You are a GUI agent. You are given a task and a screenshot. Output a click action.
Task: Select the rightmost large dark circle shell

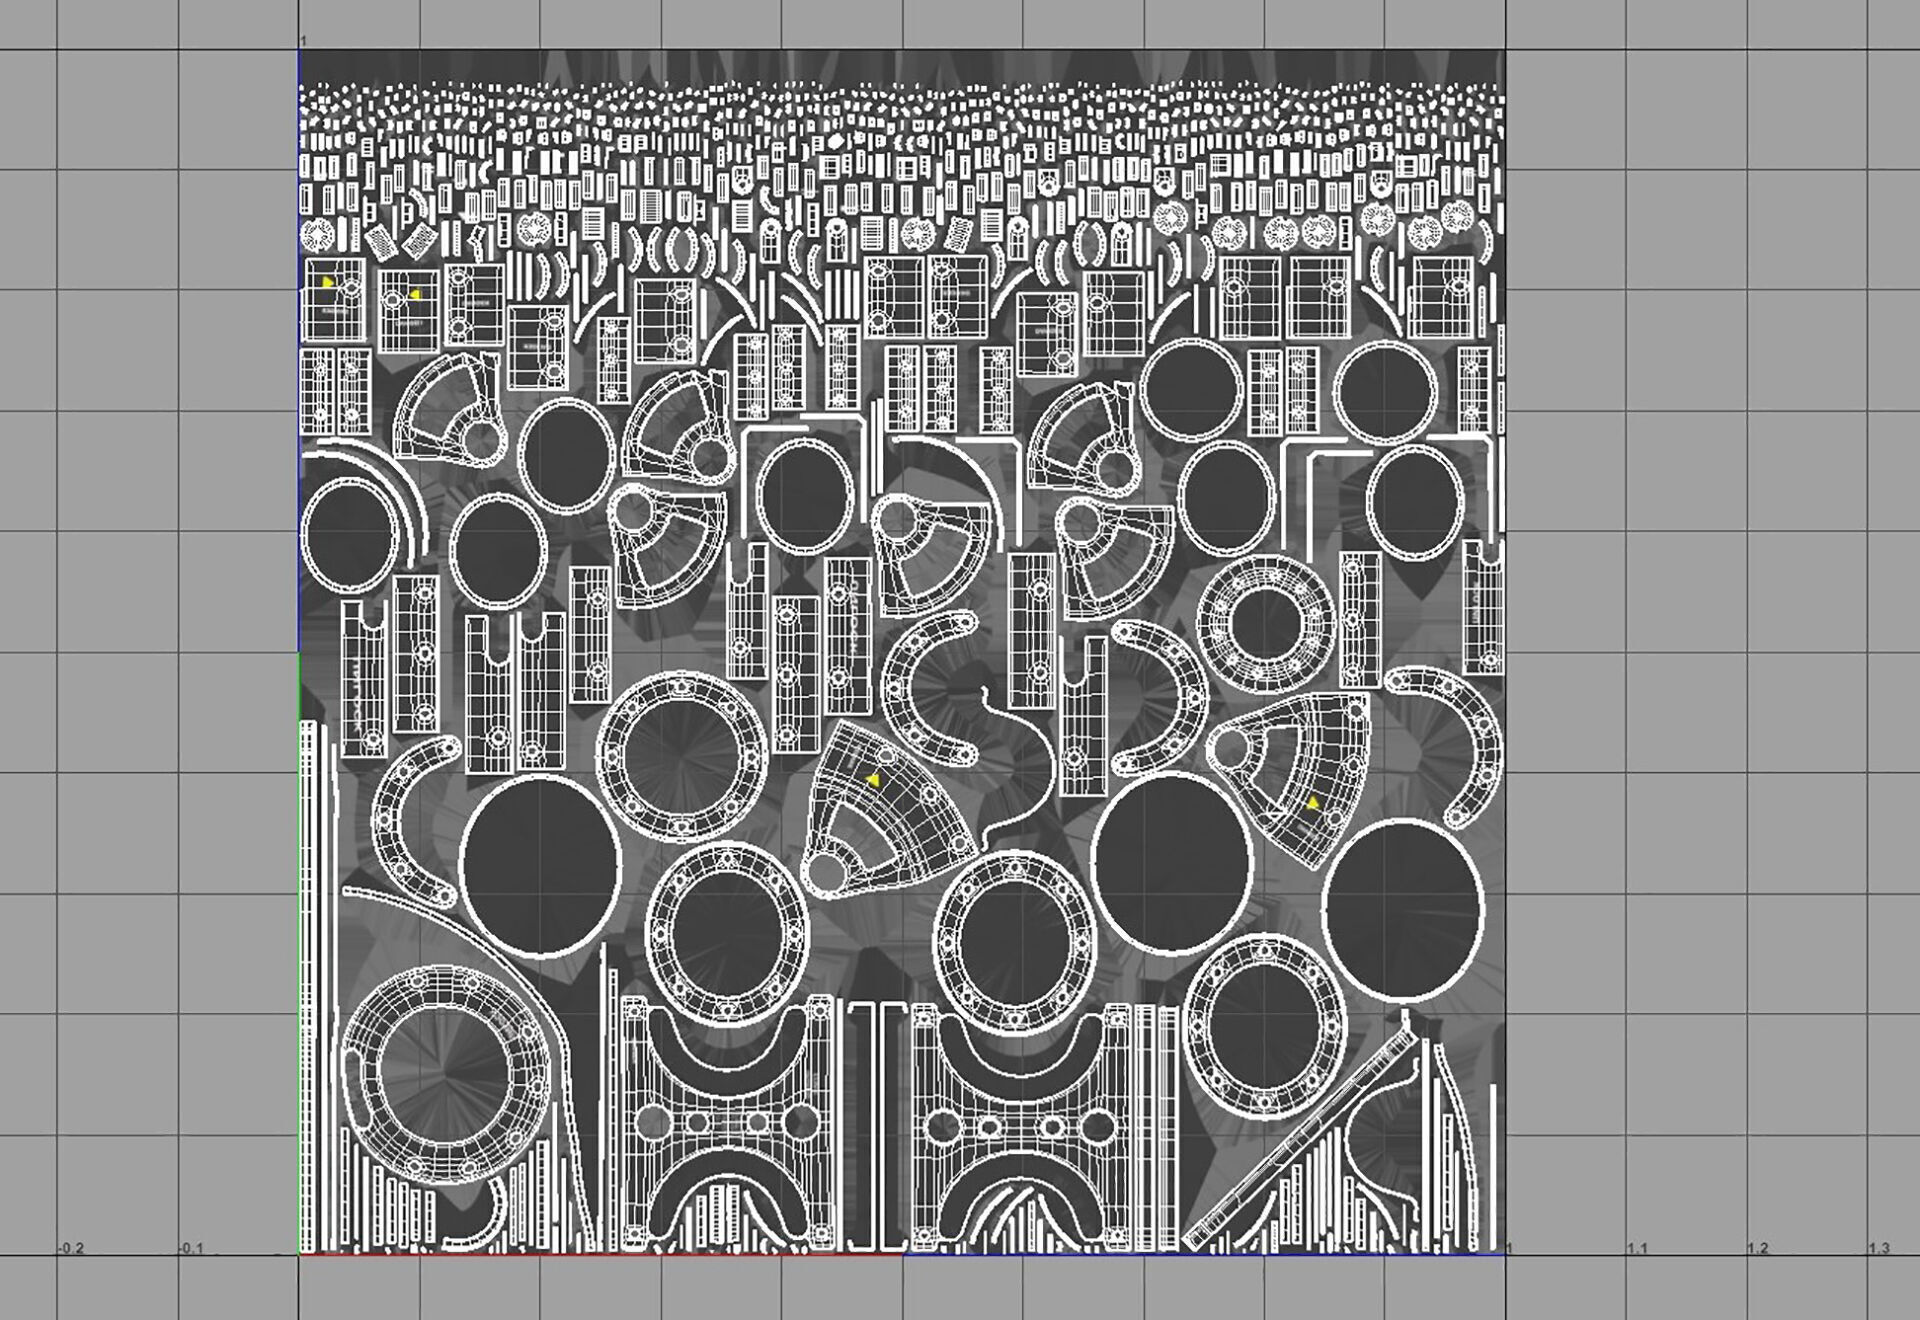[1402, 908]
